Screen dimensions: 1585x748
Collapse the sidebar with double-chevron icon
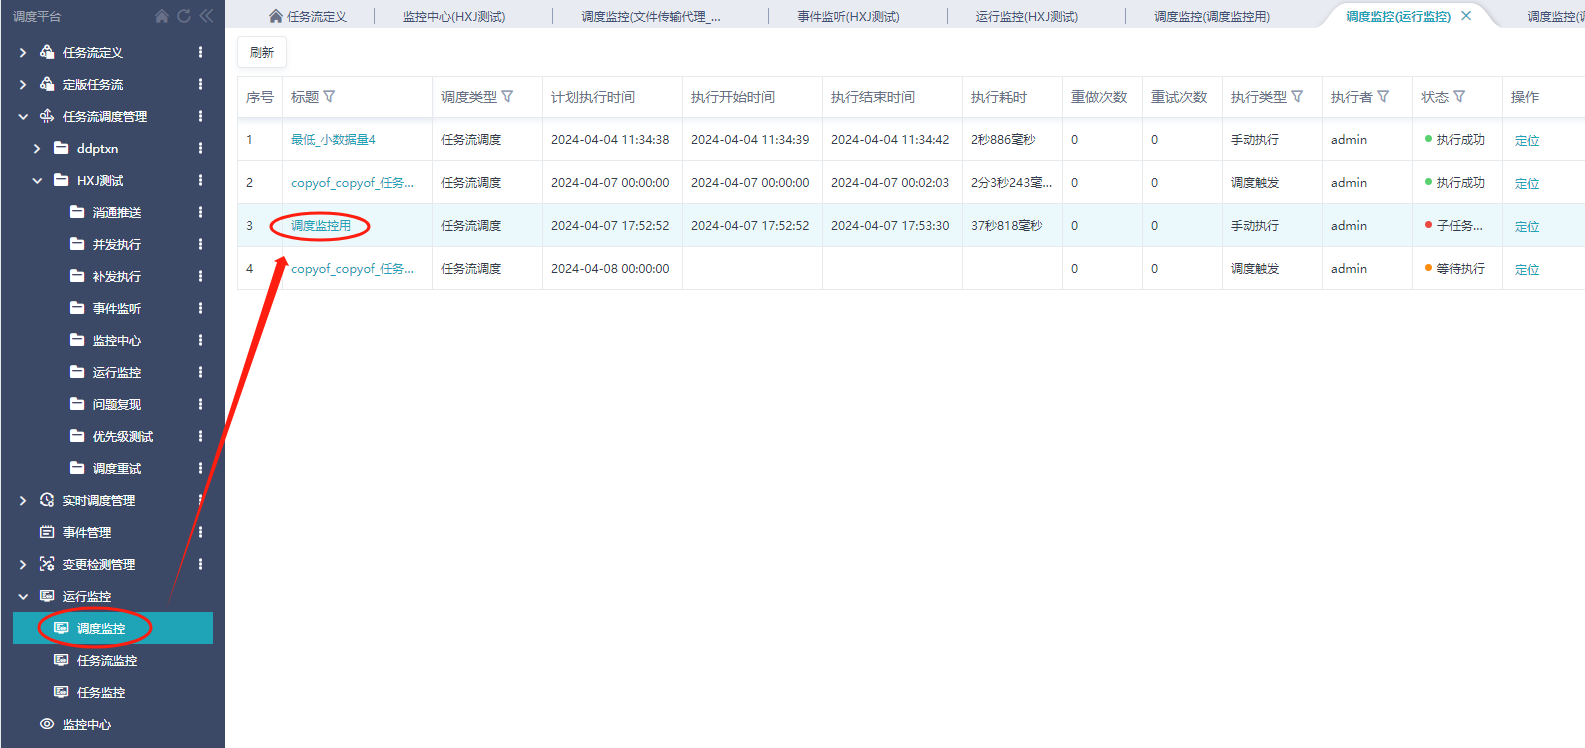206,16
